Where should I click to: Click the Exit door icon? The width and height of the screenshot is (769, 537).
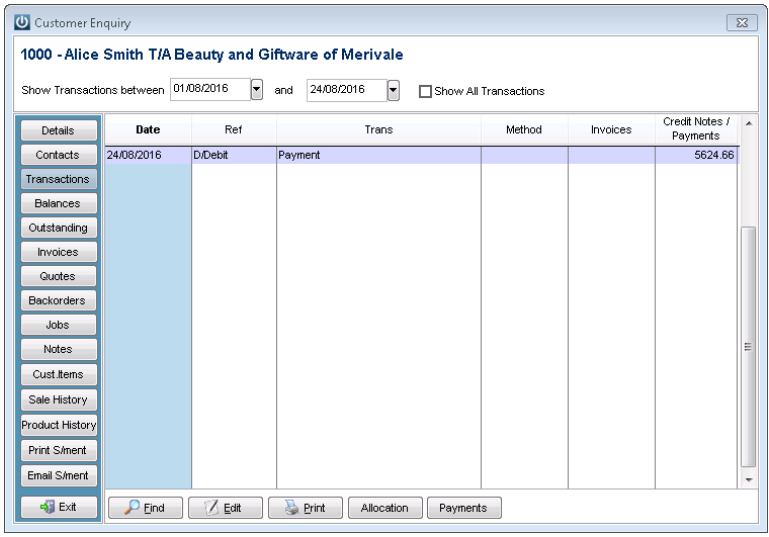[48, 507]
